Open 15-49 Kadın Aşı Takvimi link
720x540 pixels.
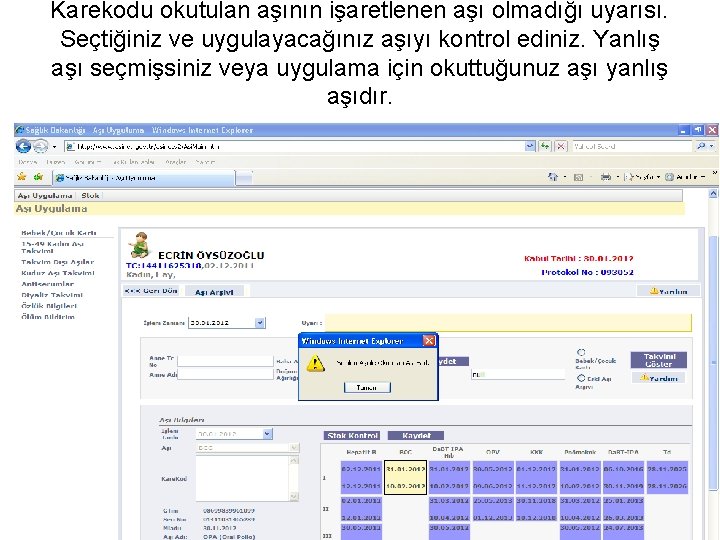coord(52,248)
